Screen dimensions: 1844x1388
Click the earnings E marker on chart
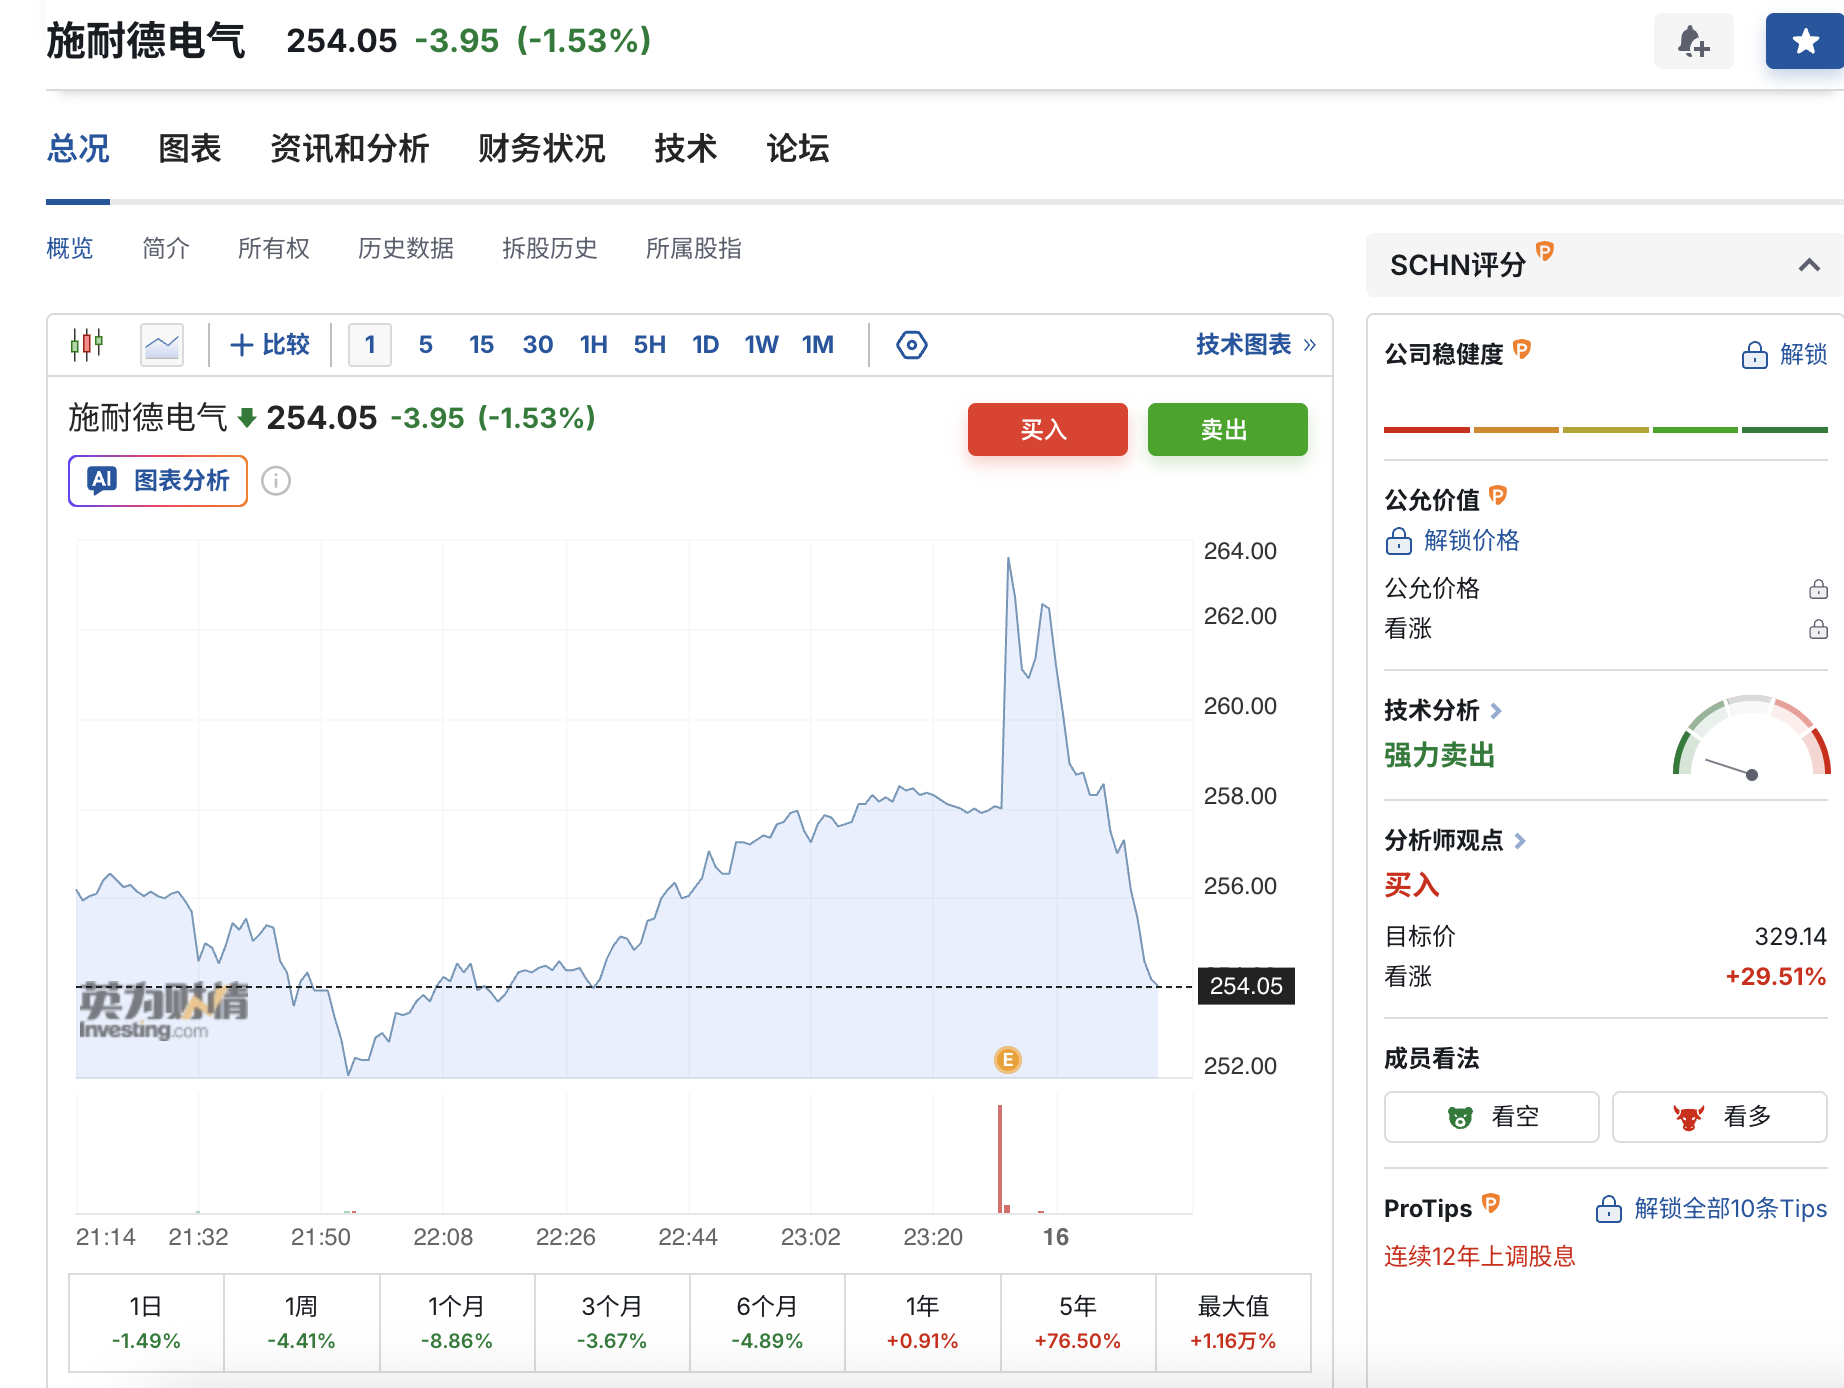point(1008,1060)
